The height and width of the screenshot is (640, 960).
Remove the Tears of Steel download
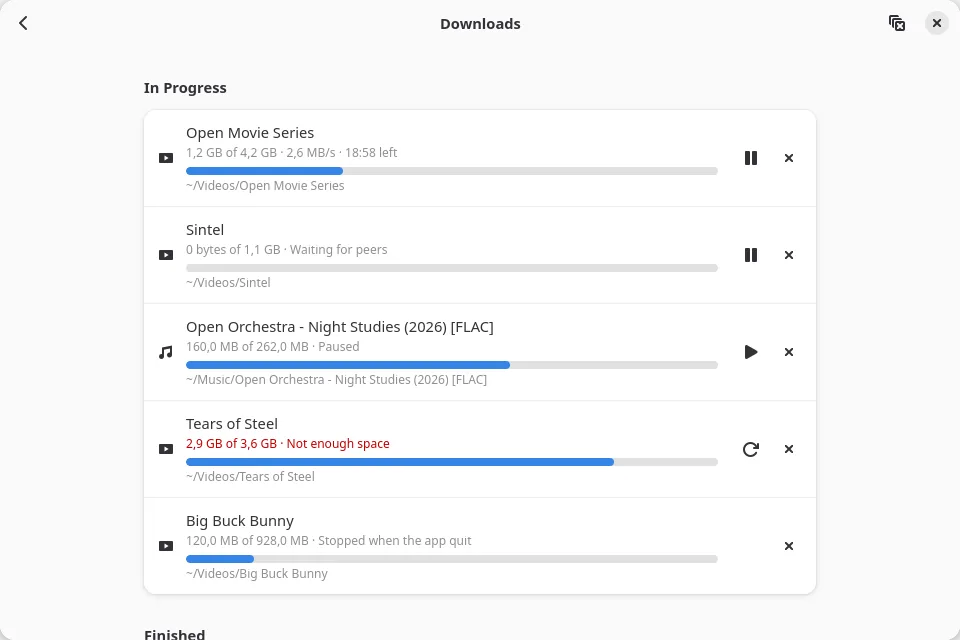pos(789,449)
